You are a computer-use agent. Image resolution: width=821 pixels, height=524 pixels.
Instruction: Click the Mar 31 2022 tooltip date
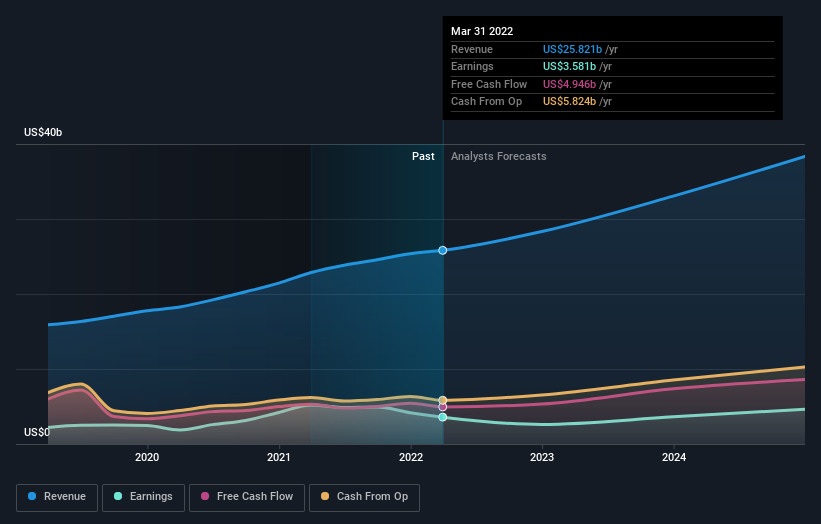482,31
